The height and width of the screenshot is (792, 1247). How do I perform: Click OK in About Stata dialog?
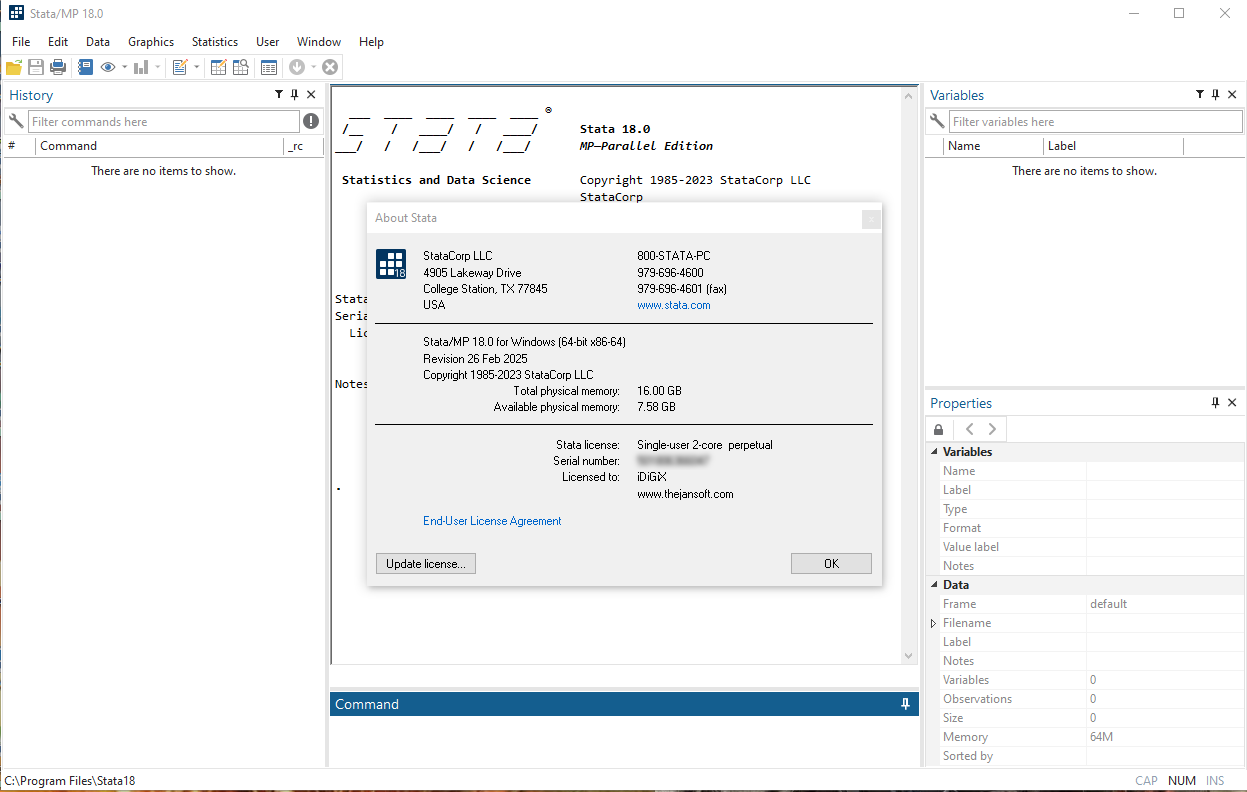point(831,564)
